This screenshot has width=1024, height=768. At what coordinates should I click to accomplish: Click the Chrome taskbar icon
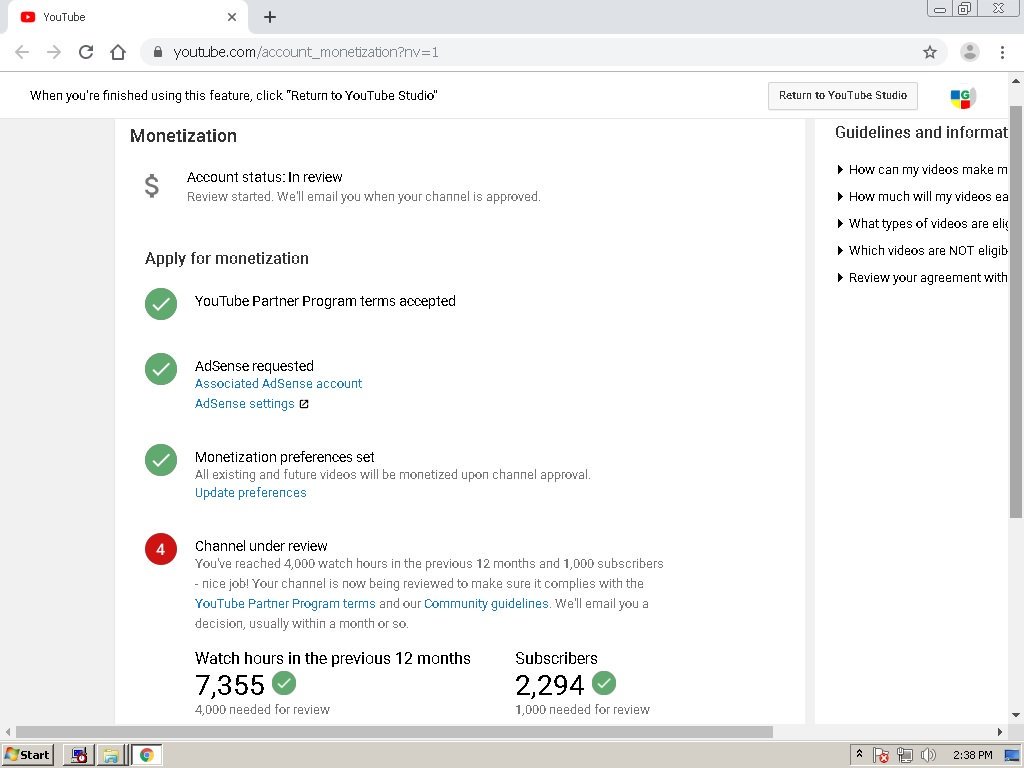click(x=147, y=756)
